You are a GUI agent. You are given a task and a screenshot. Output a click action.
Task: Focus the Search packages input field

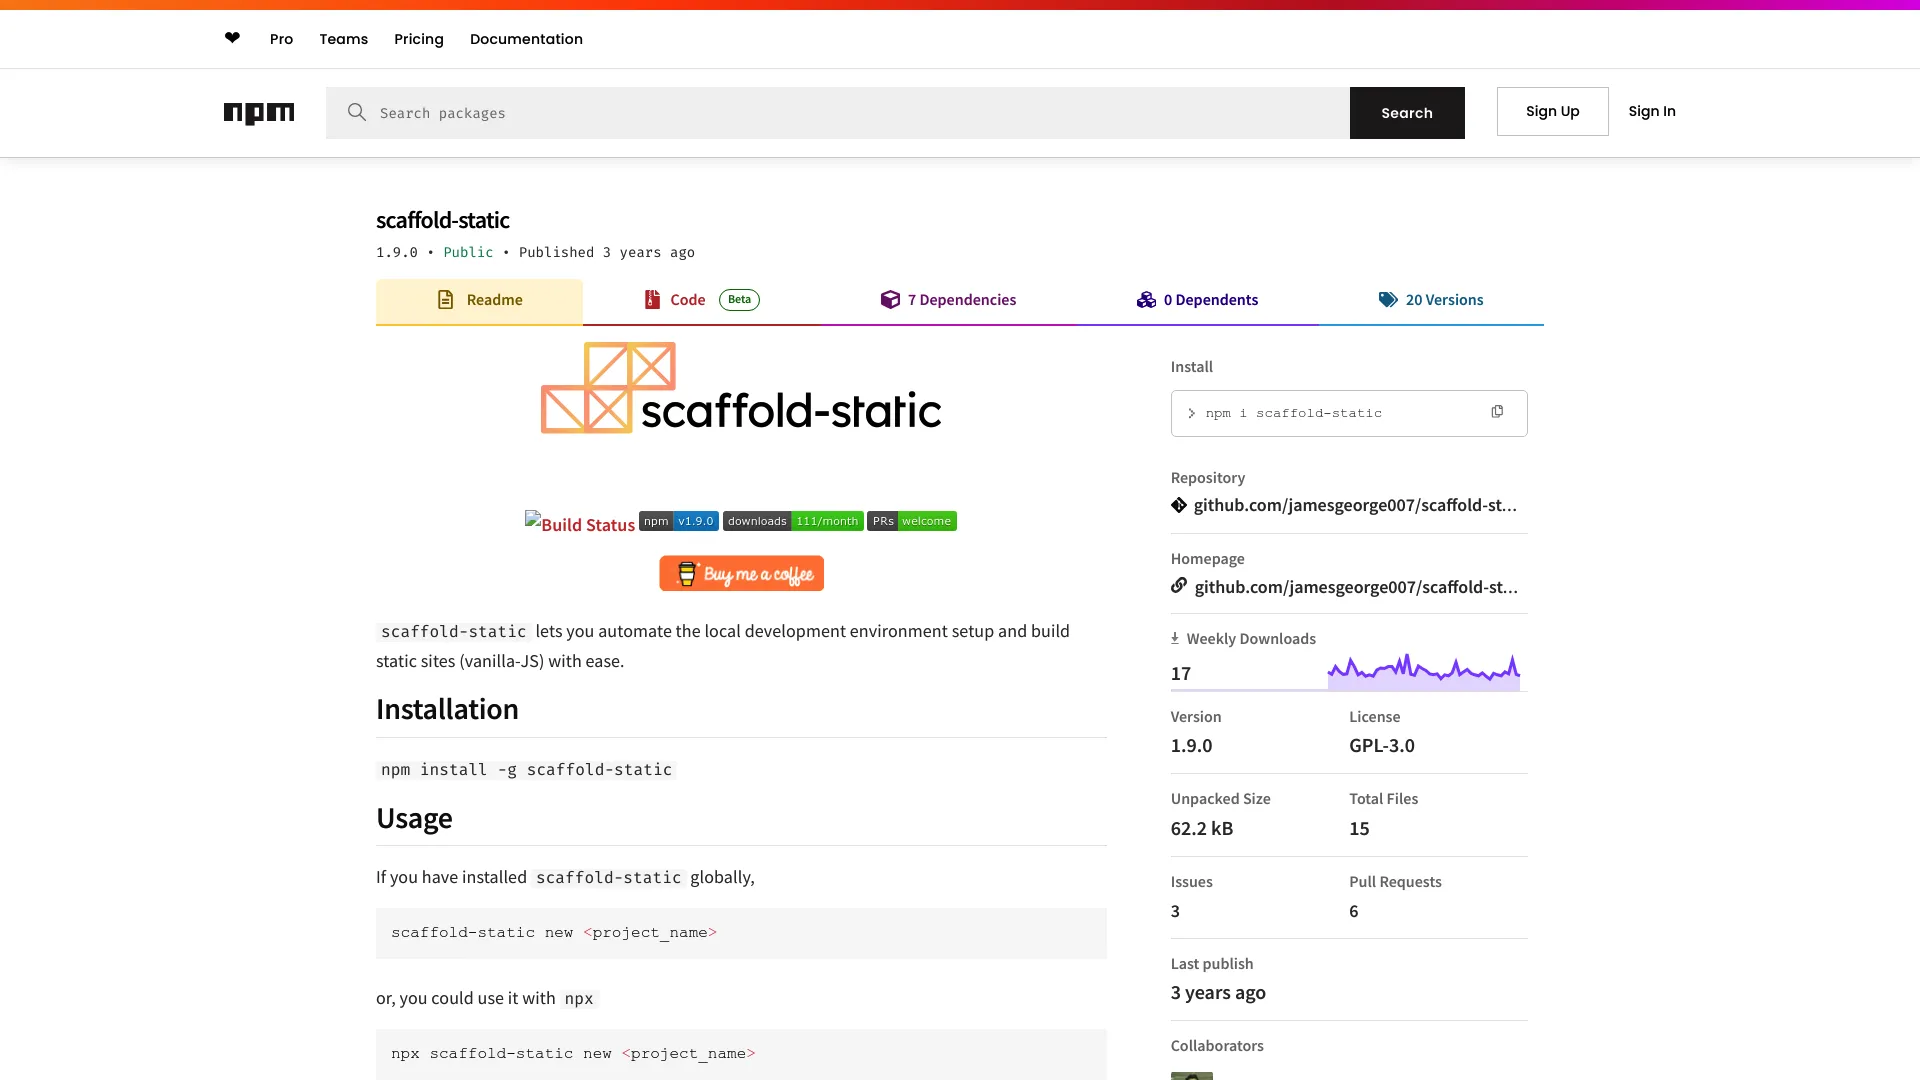(838, 113)
